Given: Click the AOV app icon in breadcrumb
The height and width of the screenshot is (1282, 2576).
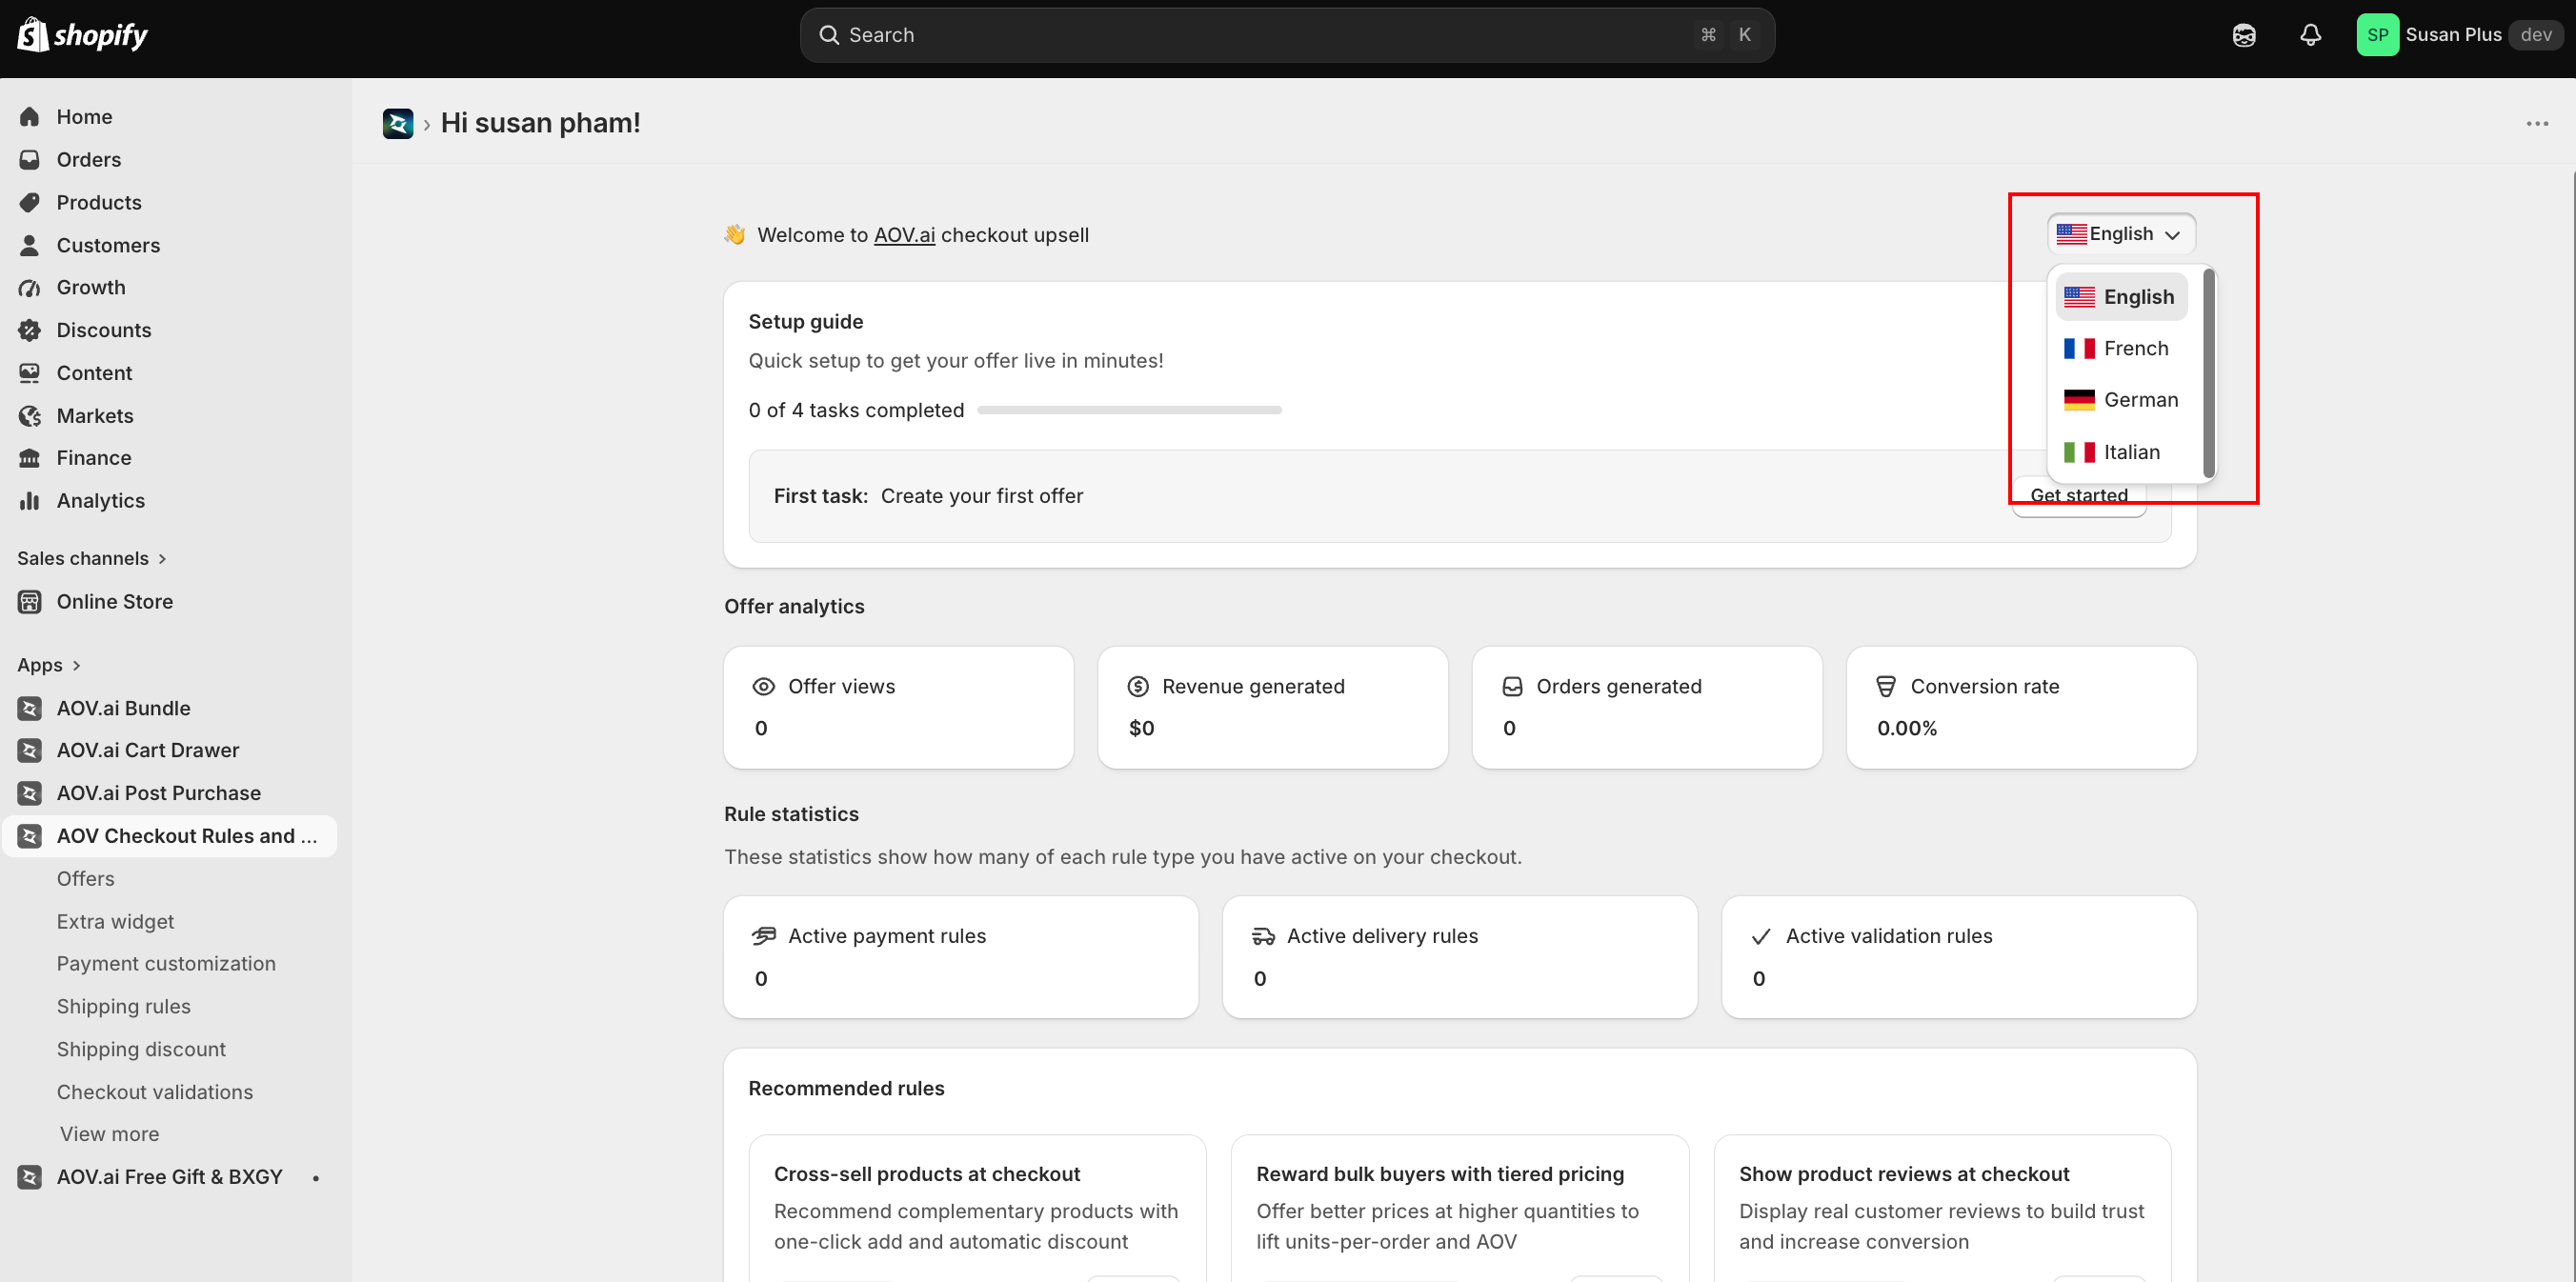Looking at the screenshot, I should (x=398, y=123).
